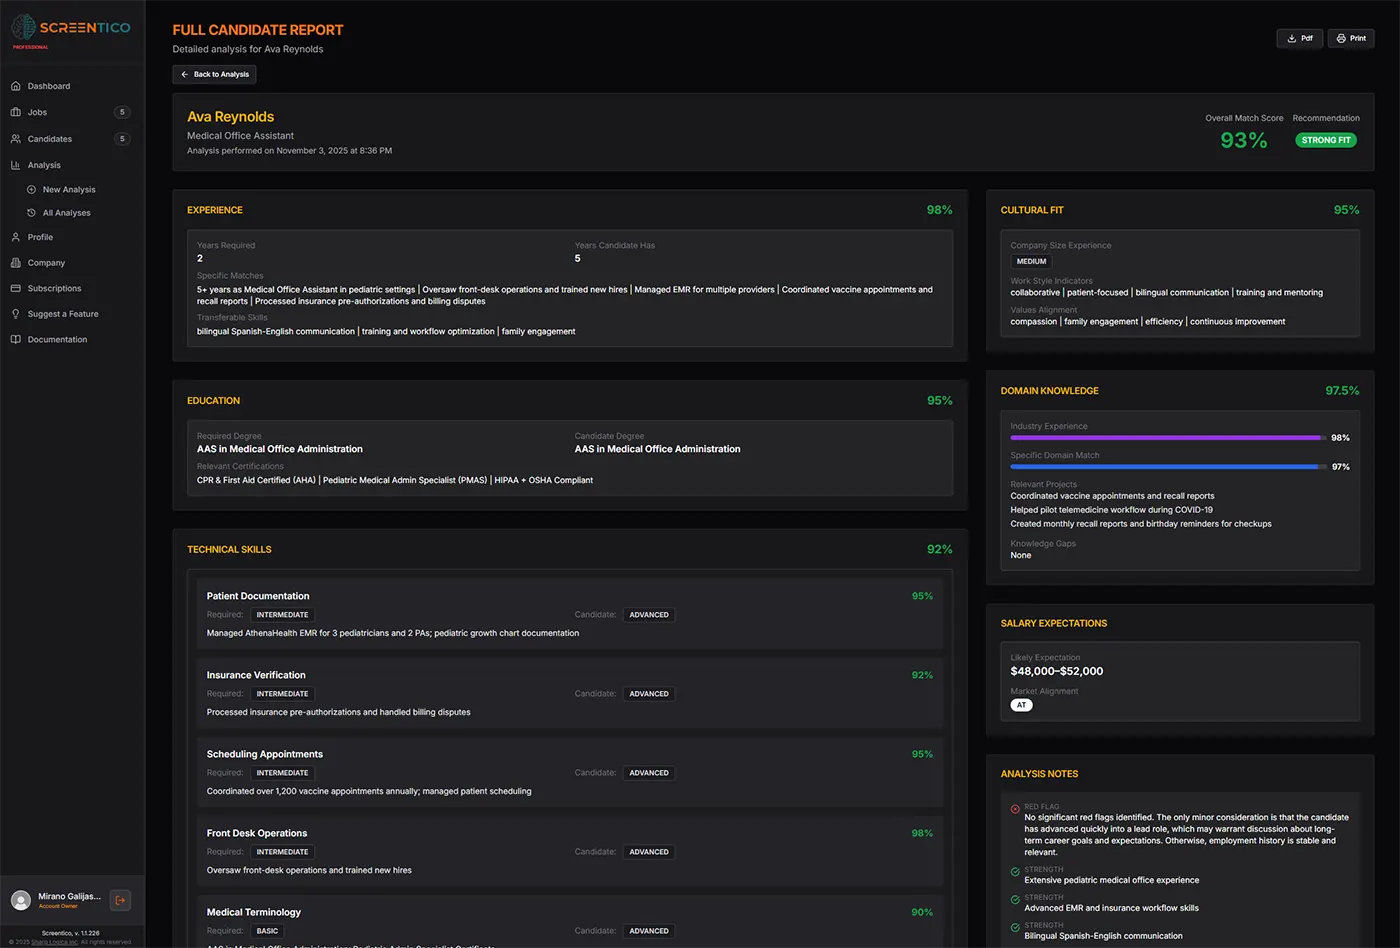The width and height of the screenshot is (1400, 948).
Task: Toggle the STRONG FIT recommendation badge
Action: (1326, 140)
